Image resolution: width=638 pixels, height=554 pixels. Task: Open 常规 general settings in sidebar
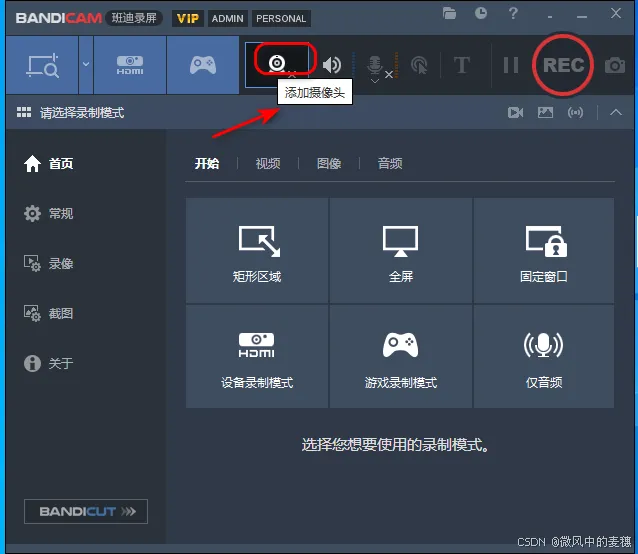point(49,214)
